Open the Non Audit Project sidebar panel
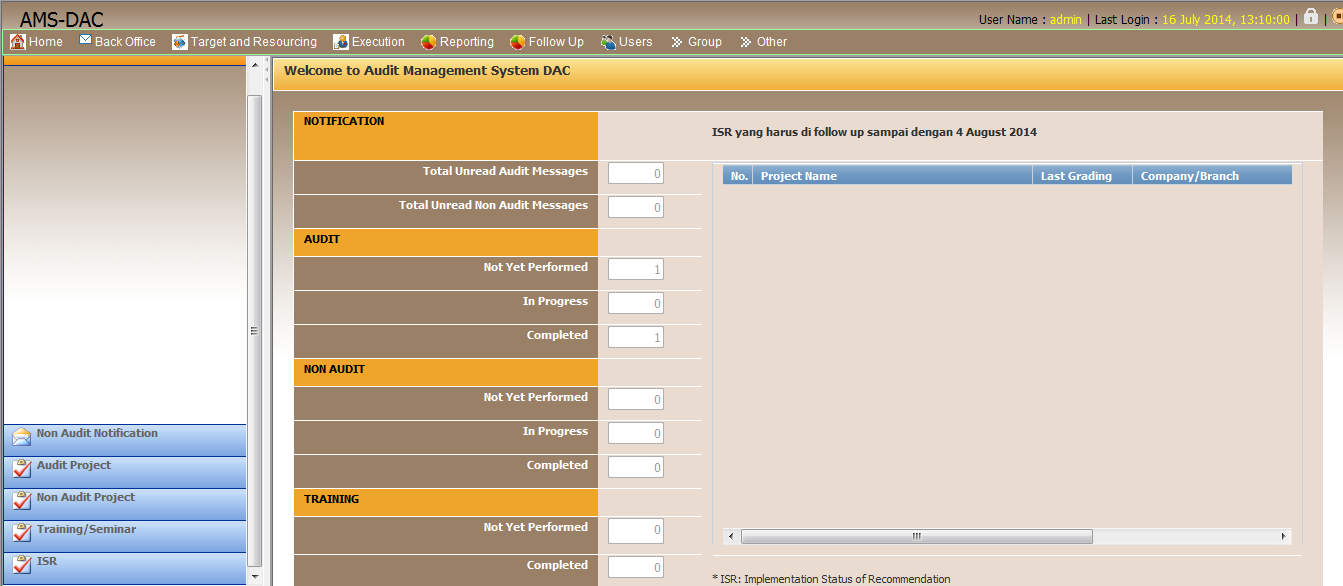This screenshot has width=1343, height=586. [x=86, y=498]
